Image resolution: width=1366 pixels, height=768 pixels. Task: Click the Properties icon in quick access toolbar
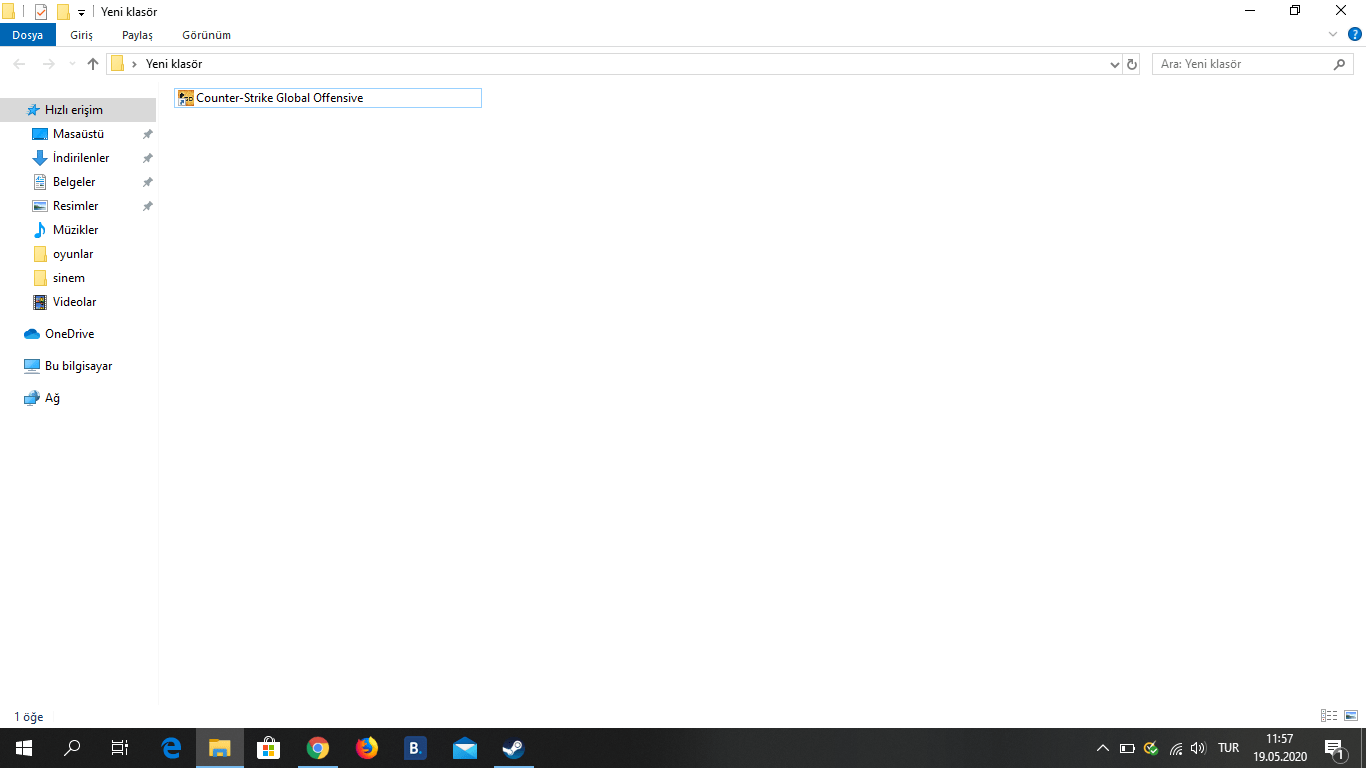point(41,12)
